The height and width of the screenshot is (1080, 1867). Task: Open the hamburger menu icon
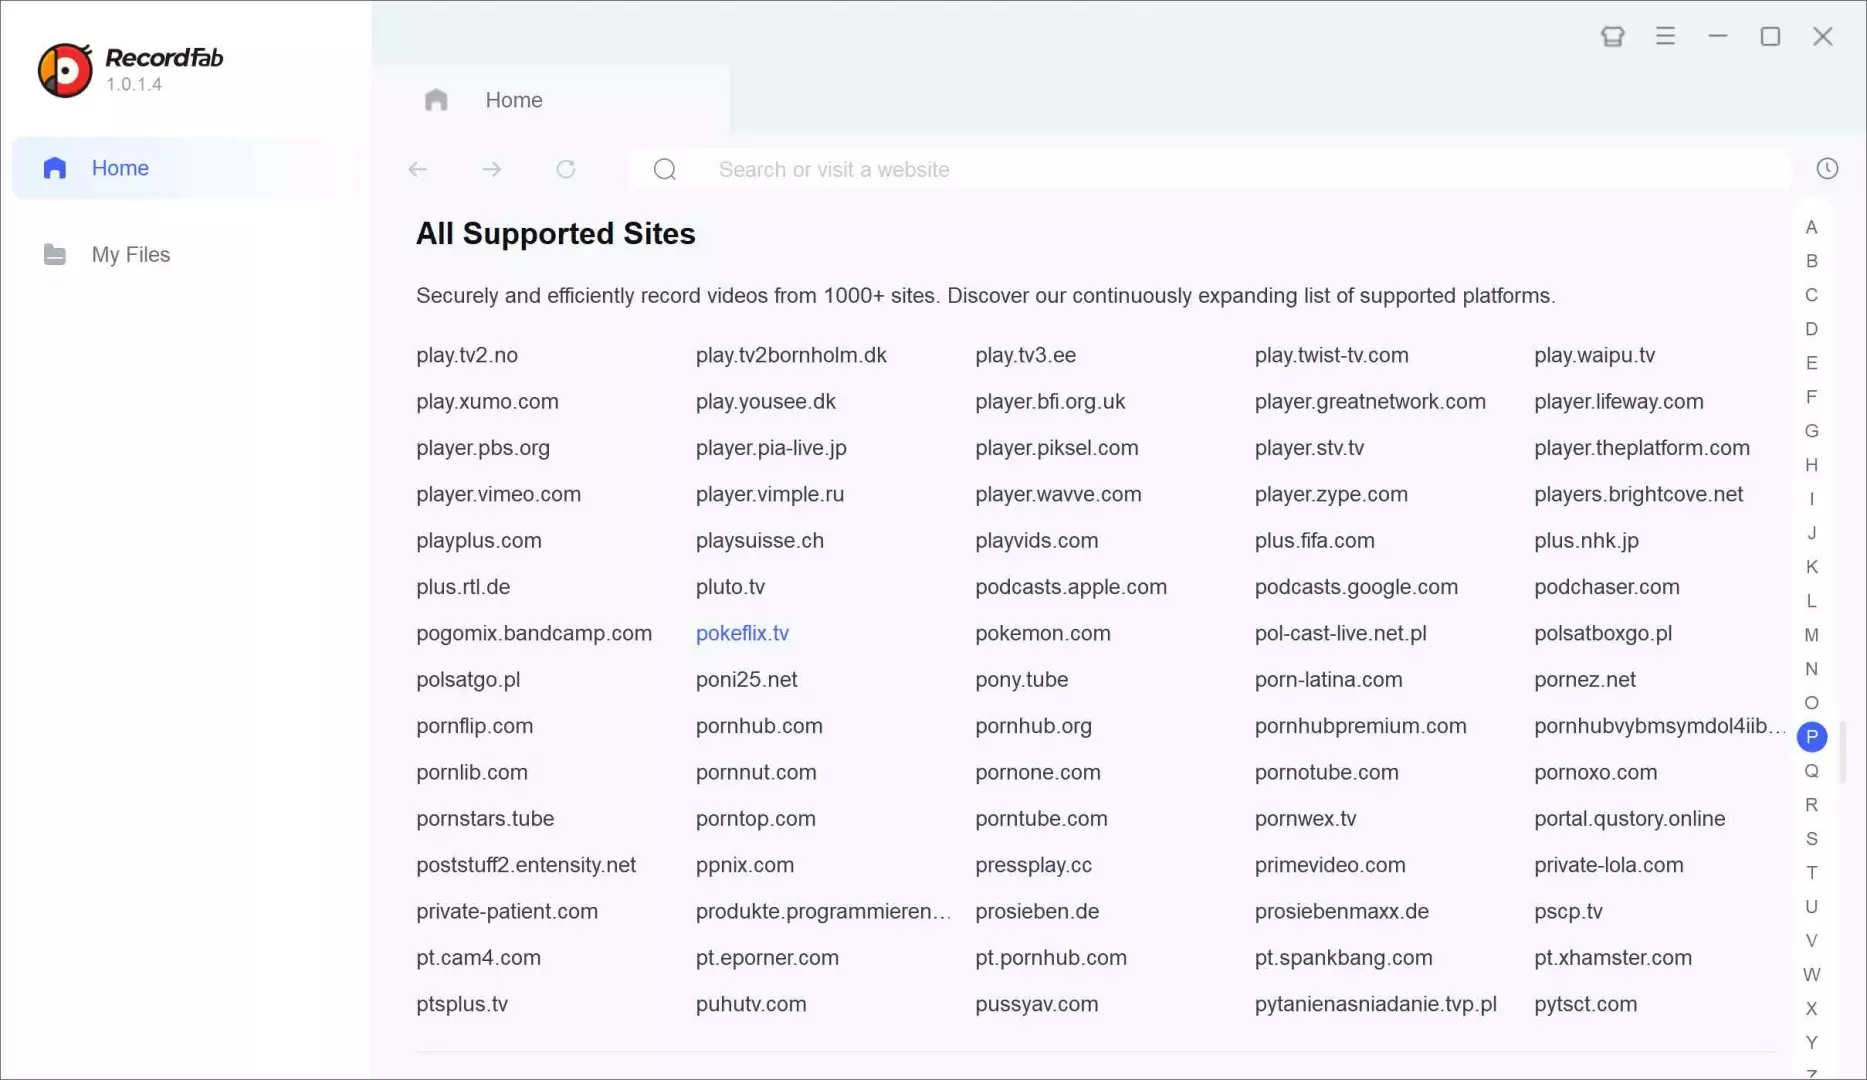[1665, 37]
